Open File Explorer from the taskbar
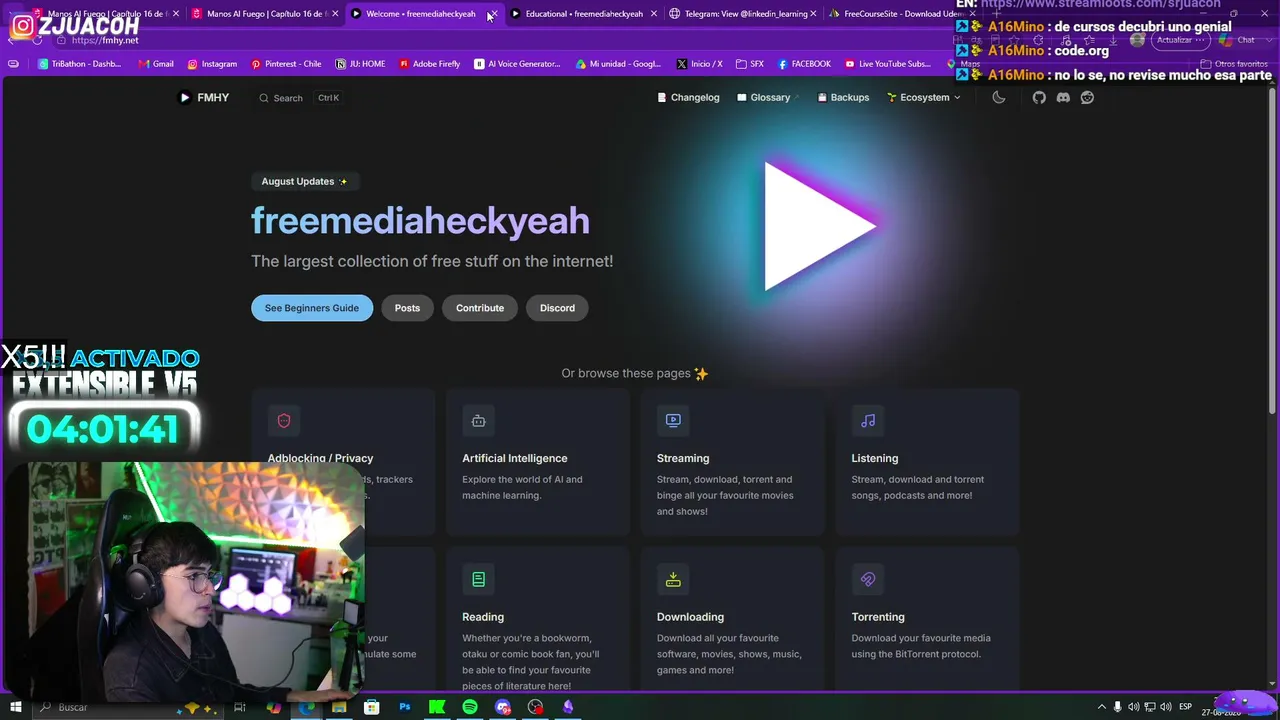Screen dimensions: 1280x720 [x=339, y=707]
